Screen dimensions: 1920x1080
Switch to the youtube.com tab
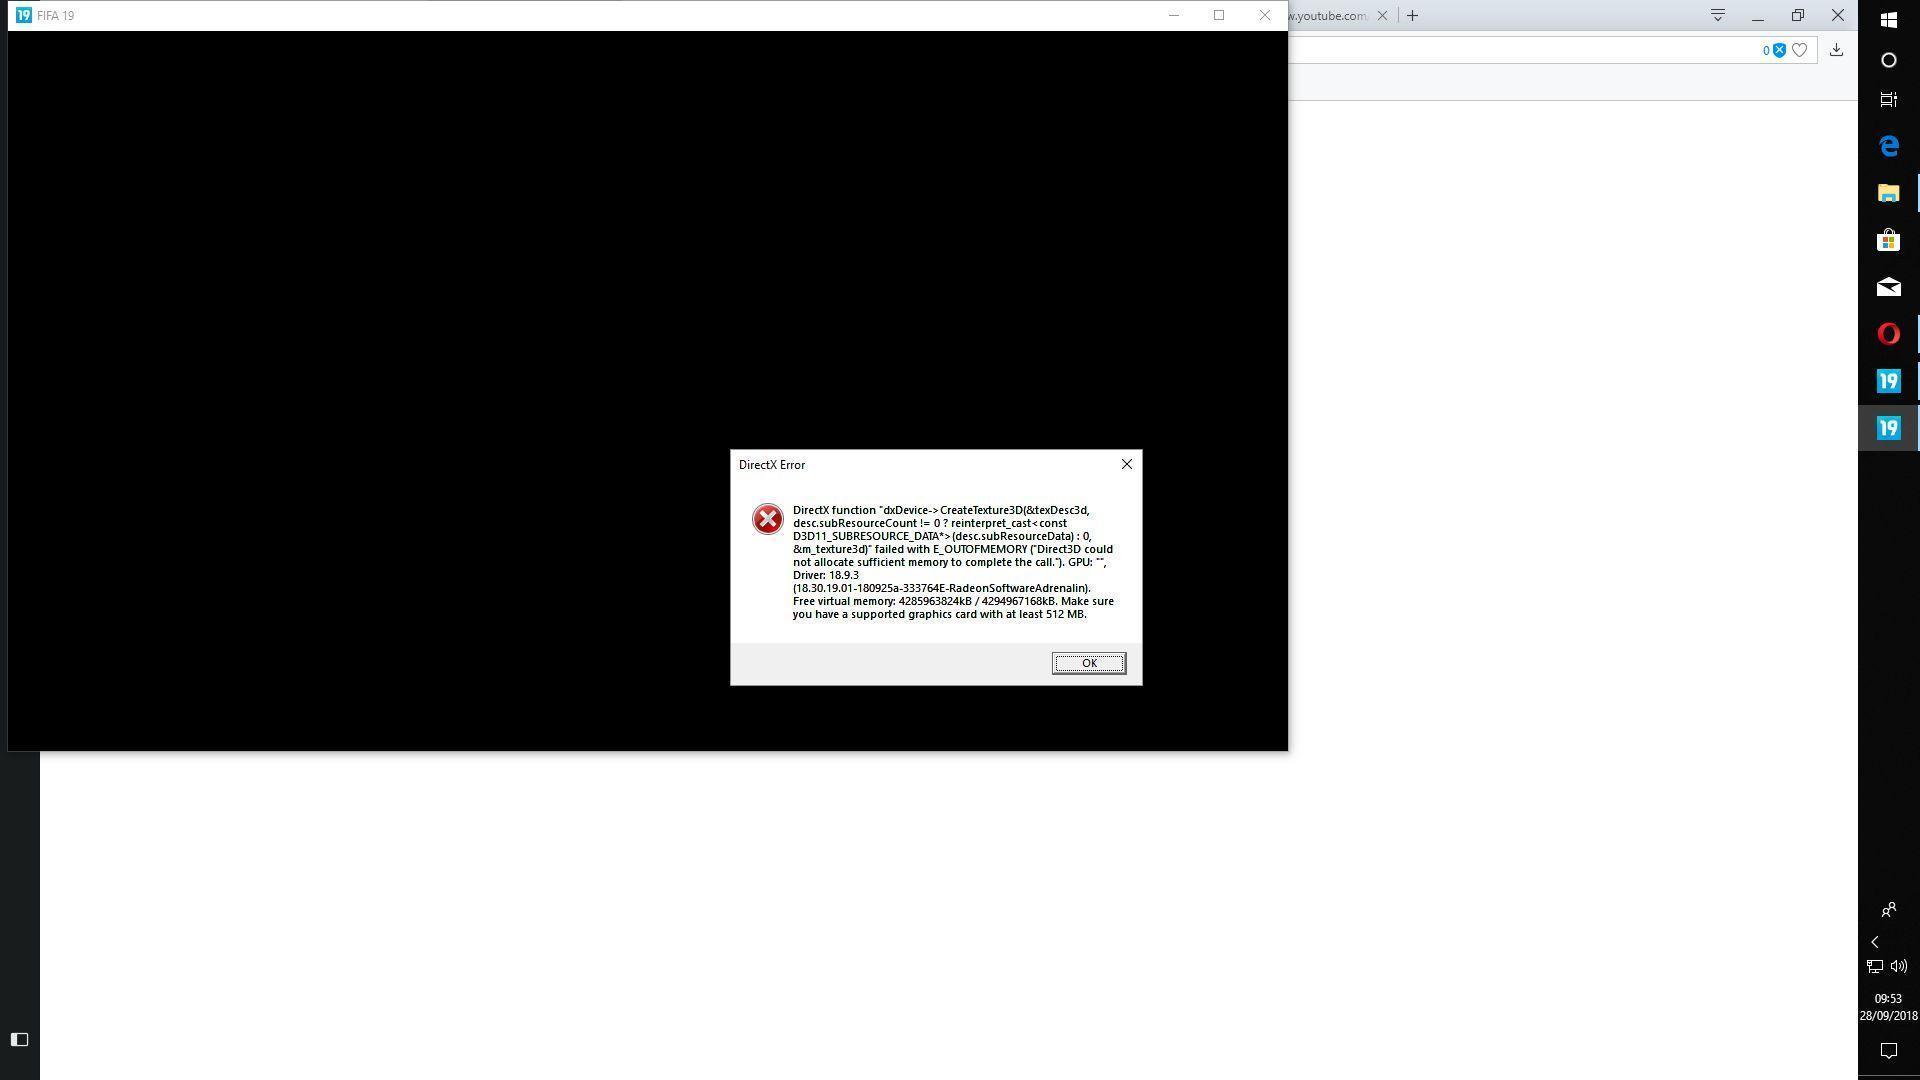click(1328, 15)
